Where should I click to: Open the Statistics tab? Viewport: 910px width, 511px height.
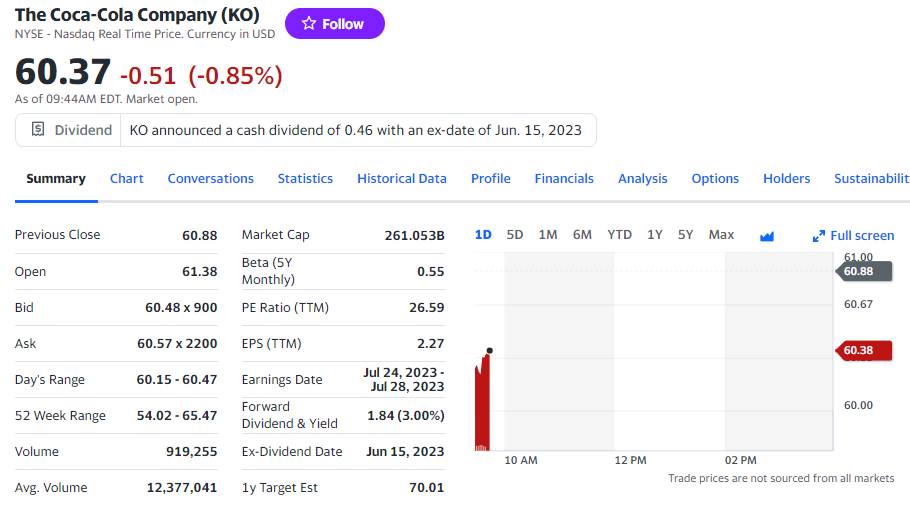point(305,179)
